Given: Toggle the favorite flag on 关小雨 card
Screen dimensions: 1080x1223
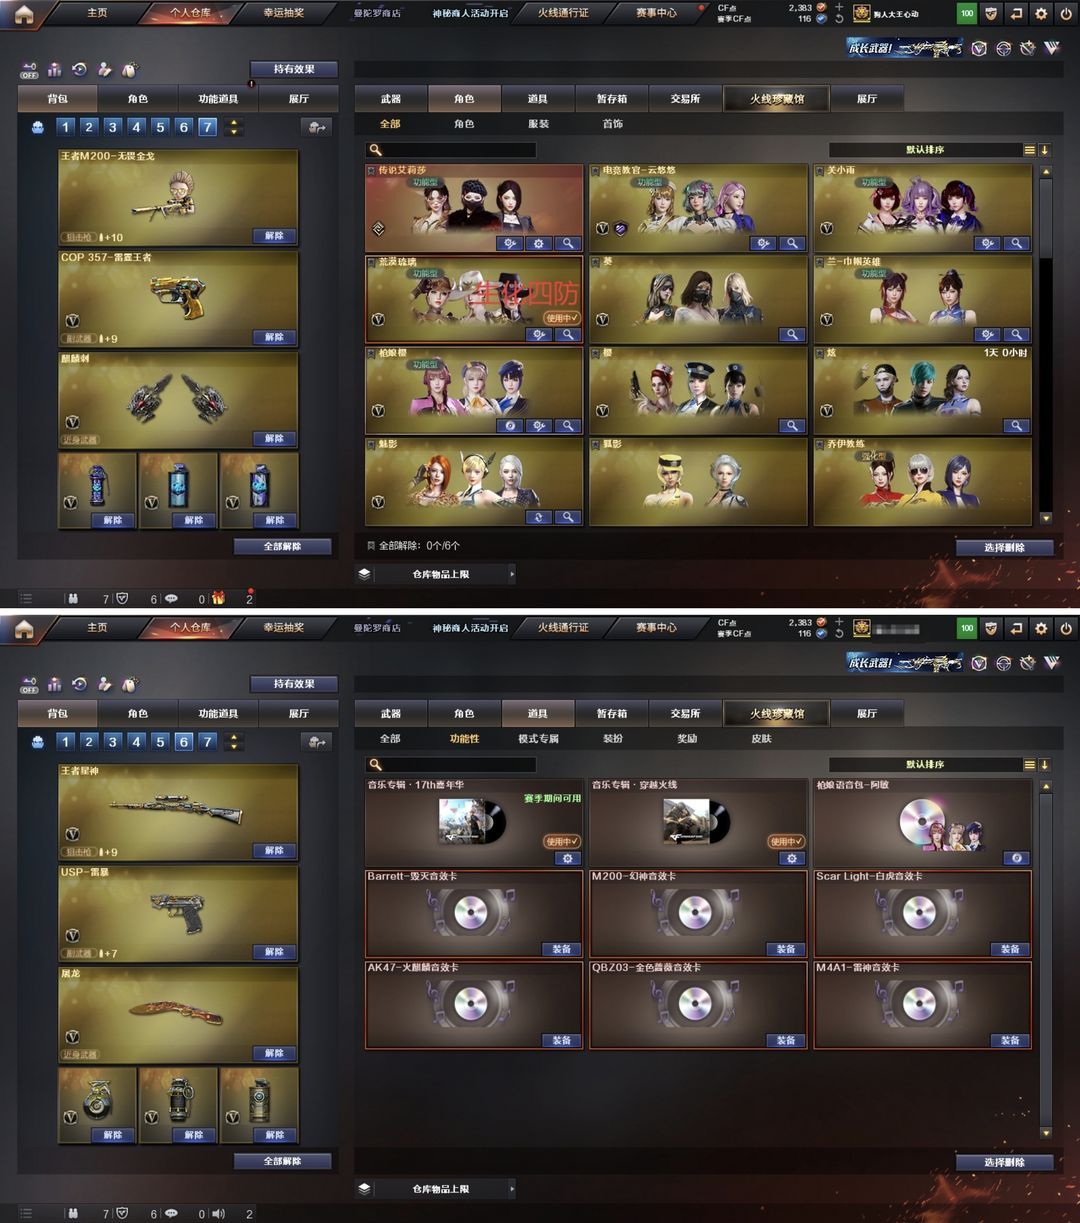Looking at the screenshot, I should click(x=820, y=171).
